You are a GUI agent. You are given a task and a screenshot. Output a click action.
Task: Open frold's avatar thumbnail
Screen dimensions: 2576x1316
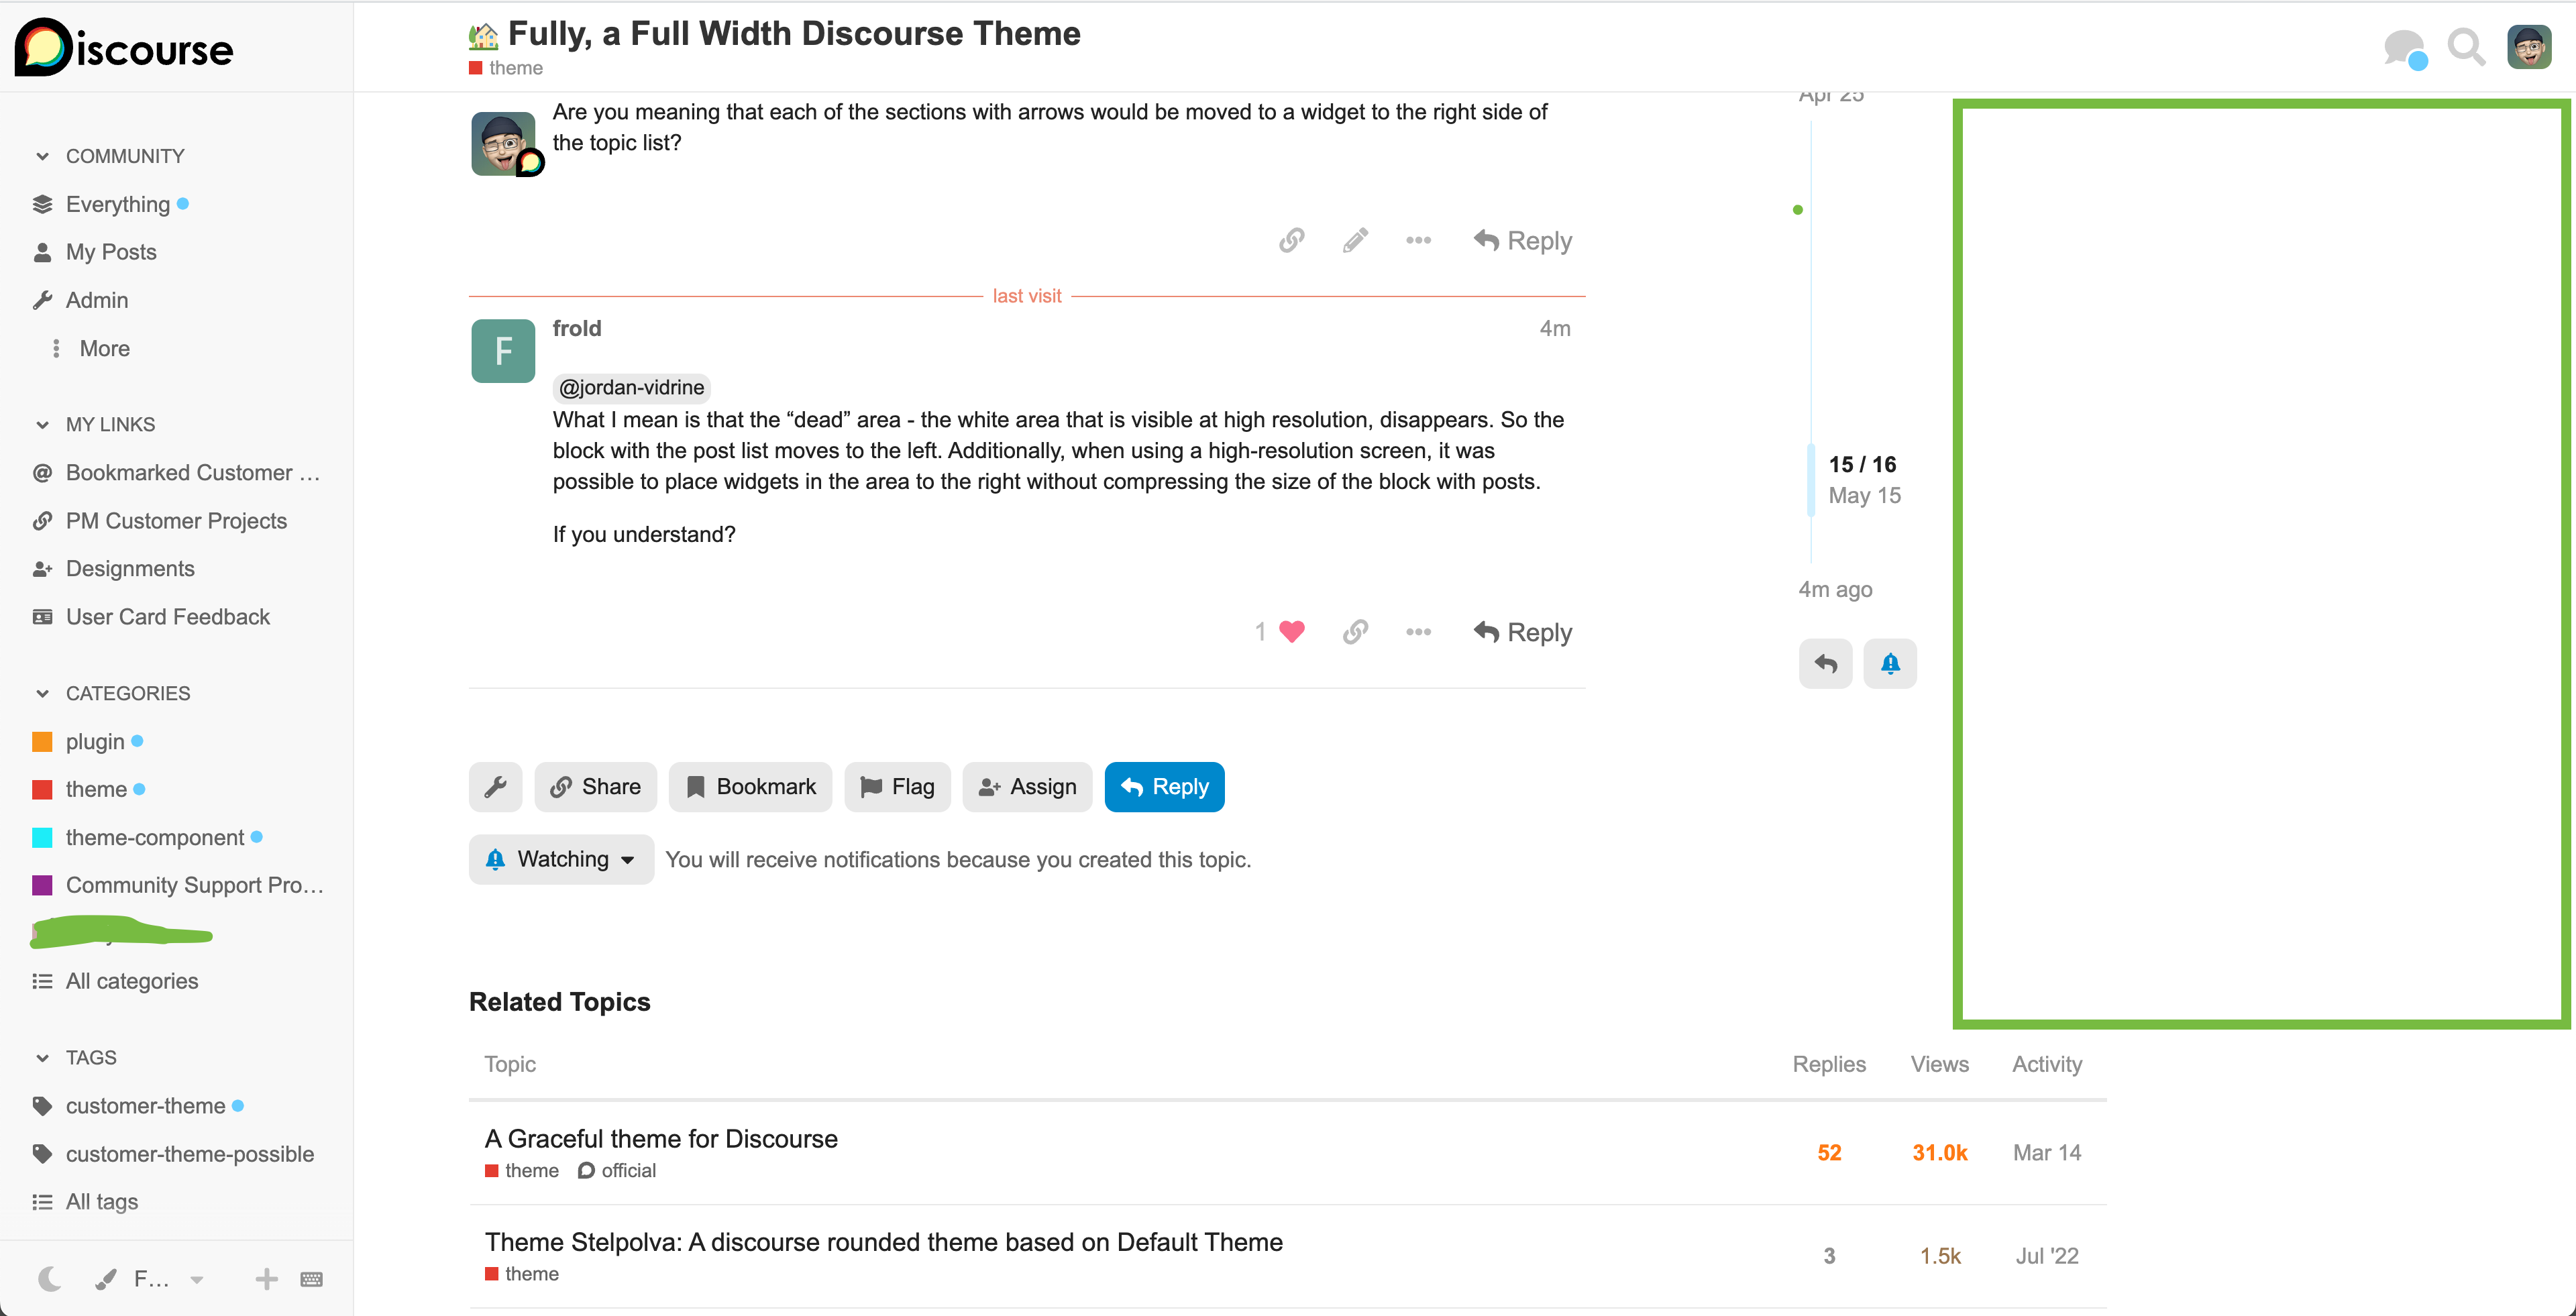tap(503, 351)
